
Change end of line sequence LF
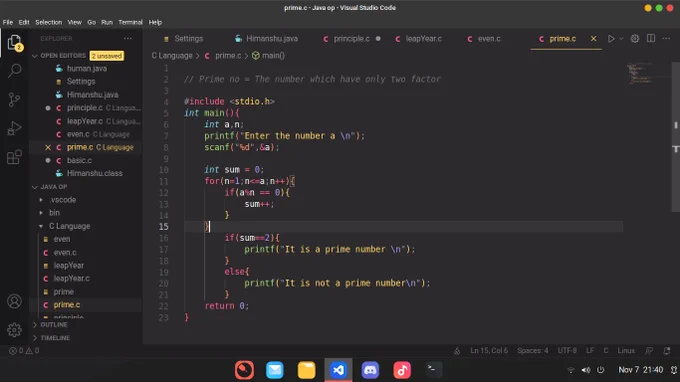[x=590, y=350]
